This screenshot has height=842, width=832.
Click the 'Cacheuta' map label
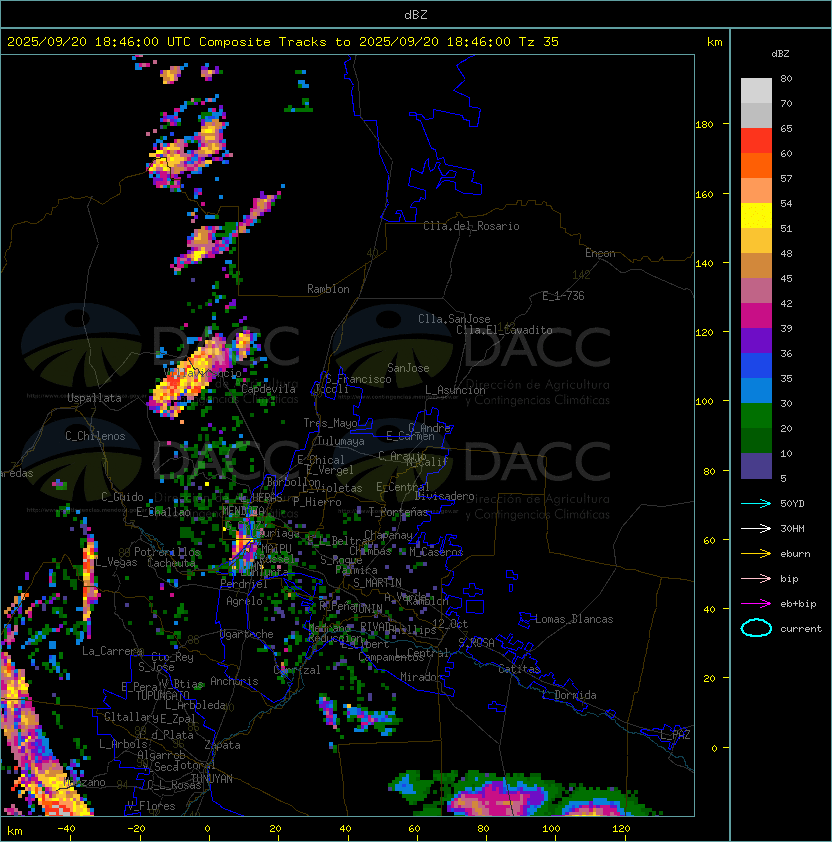point(171,563)
